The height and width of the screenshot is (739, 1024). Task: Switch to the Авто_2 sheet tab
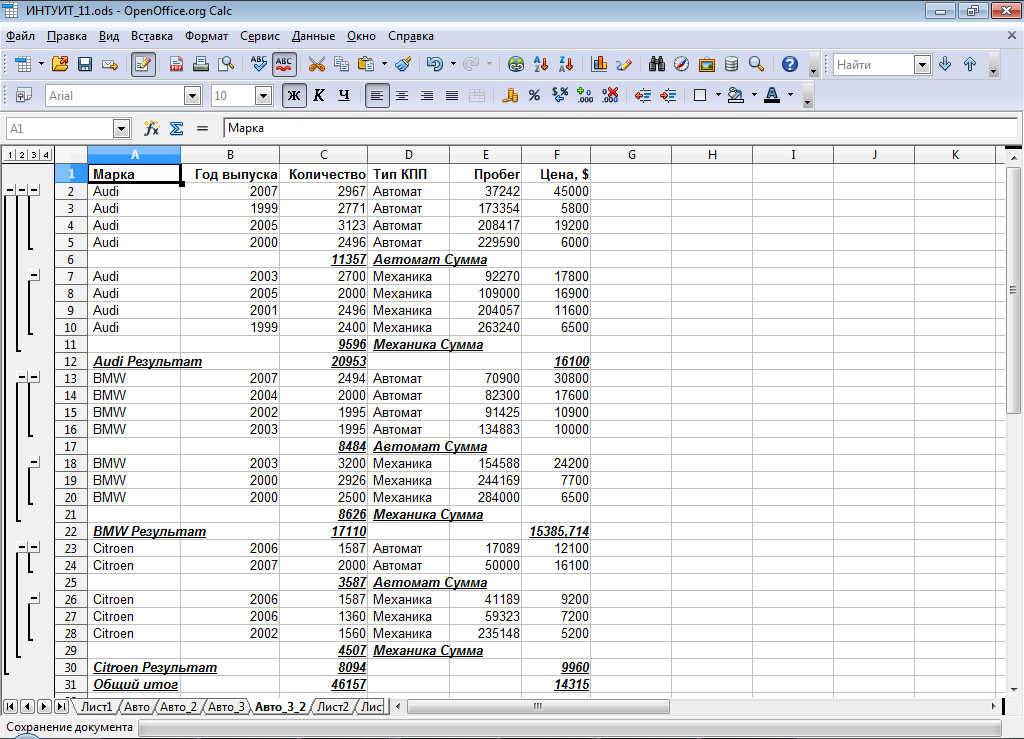pos(178,706)
